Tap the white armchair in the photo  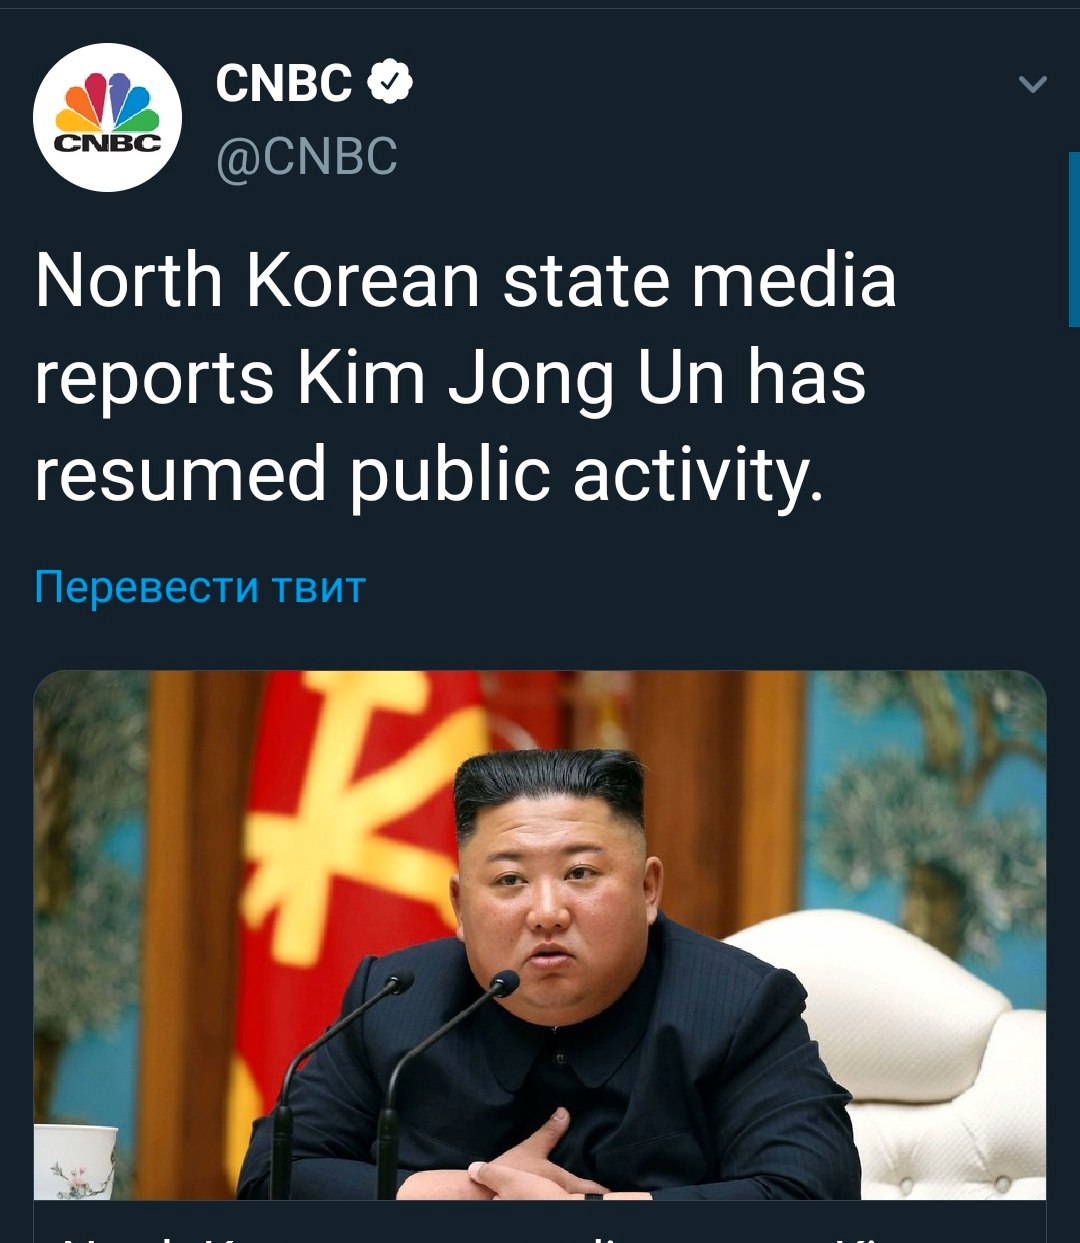pyautogui.click(x=900, y=1050)
